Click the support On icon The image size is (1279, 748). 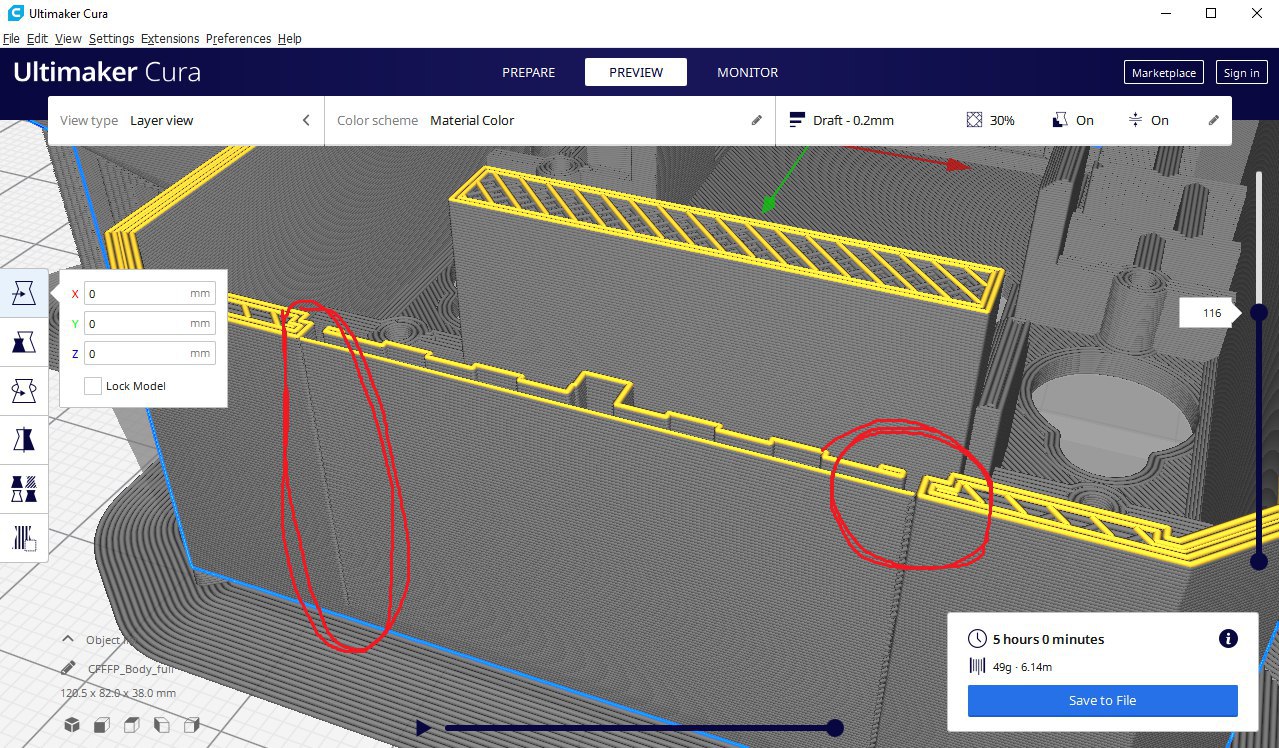pos(1061,120)
